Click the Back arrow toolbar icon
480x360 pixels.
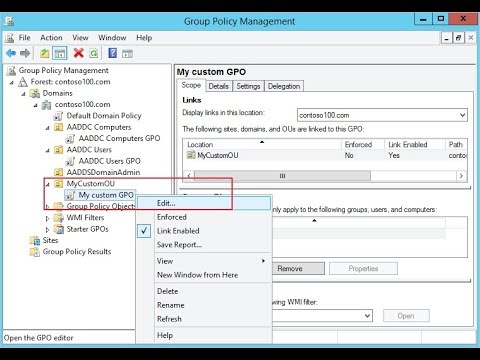point(11,53)
